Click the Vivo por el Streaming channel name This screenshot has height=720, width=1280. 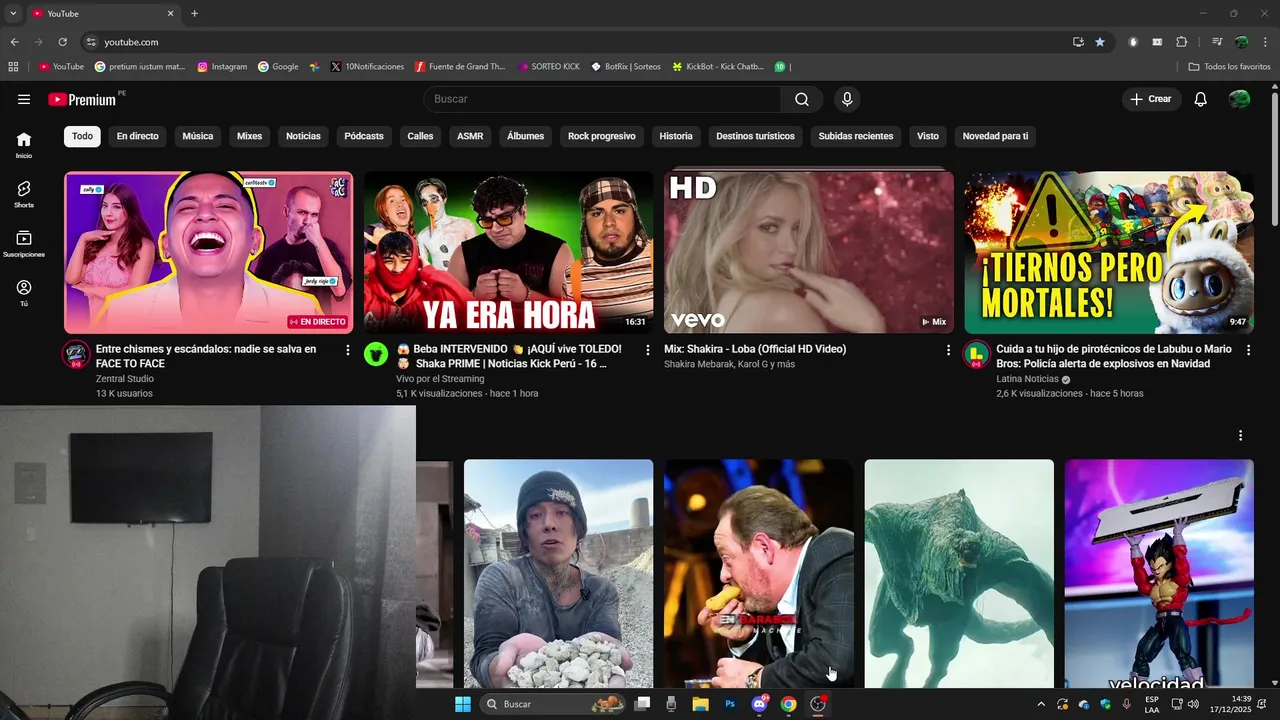coord(440,379)
